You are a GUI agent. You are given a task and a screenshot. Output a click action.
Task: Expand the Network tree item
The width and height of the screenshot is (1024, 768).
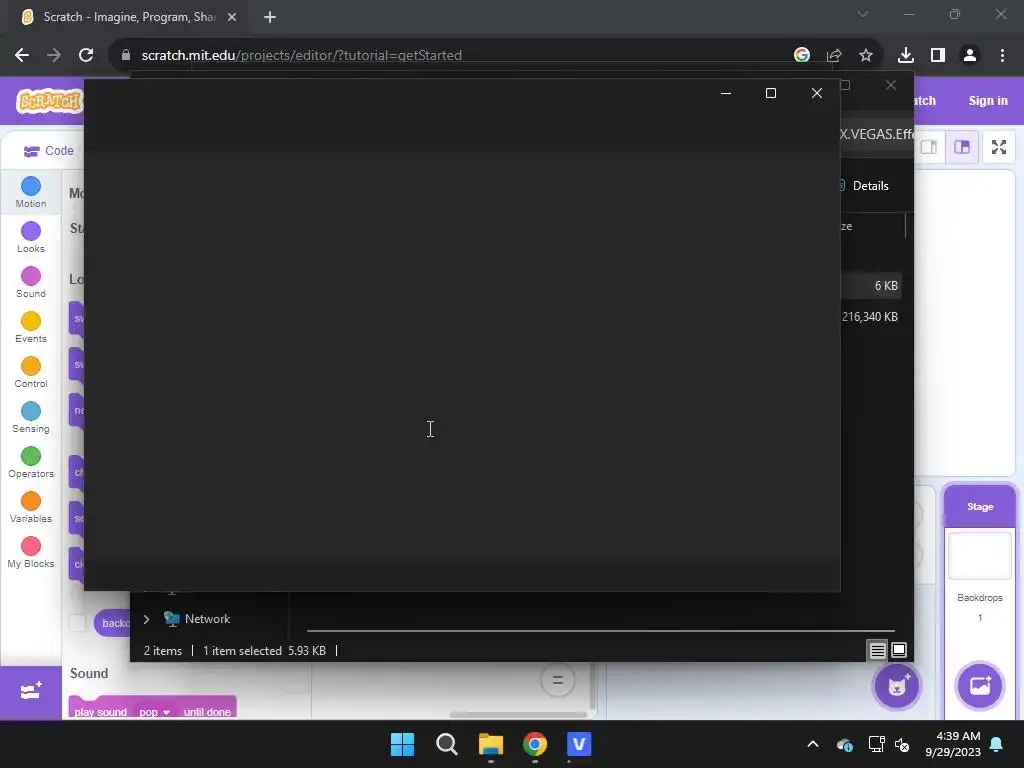tap(146, 619)
